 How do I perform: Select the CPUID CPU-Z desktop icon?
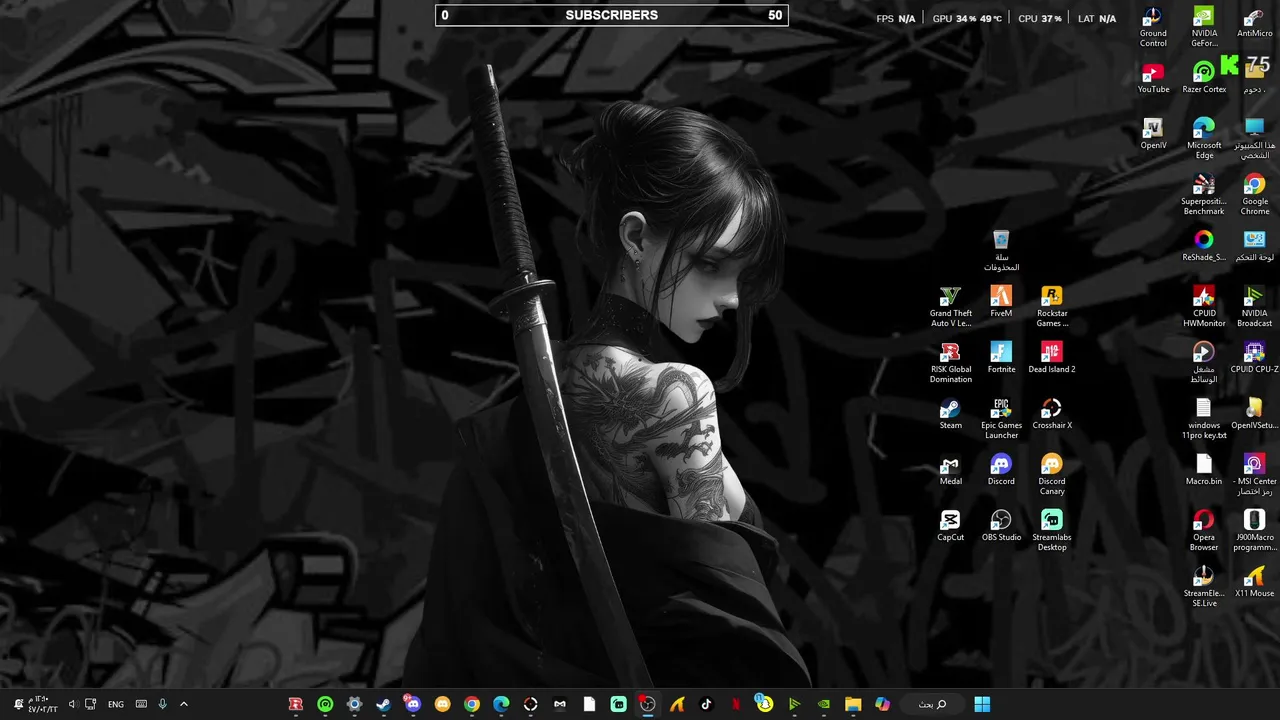1254,357
